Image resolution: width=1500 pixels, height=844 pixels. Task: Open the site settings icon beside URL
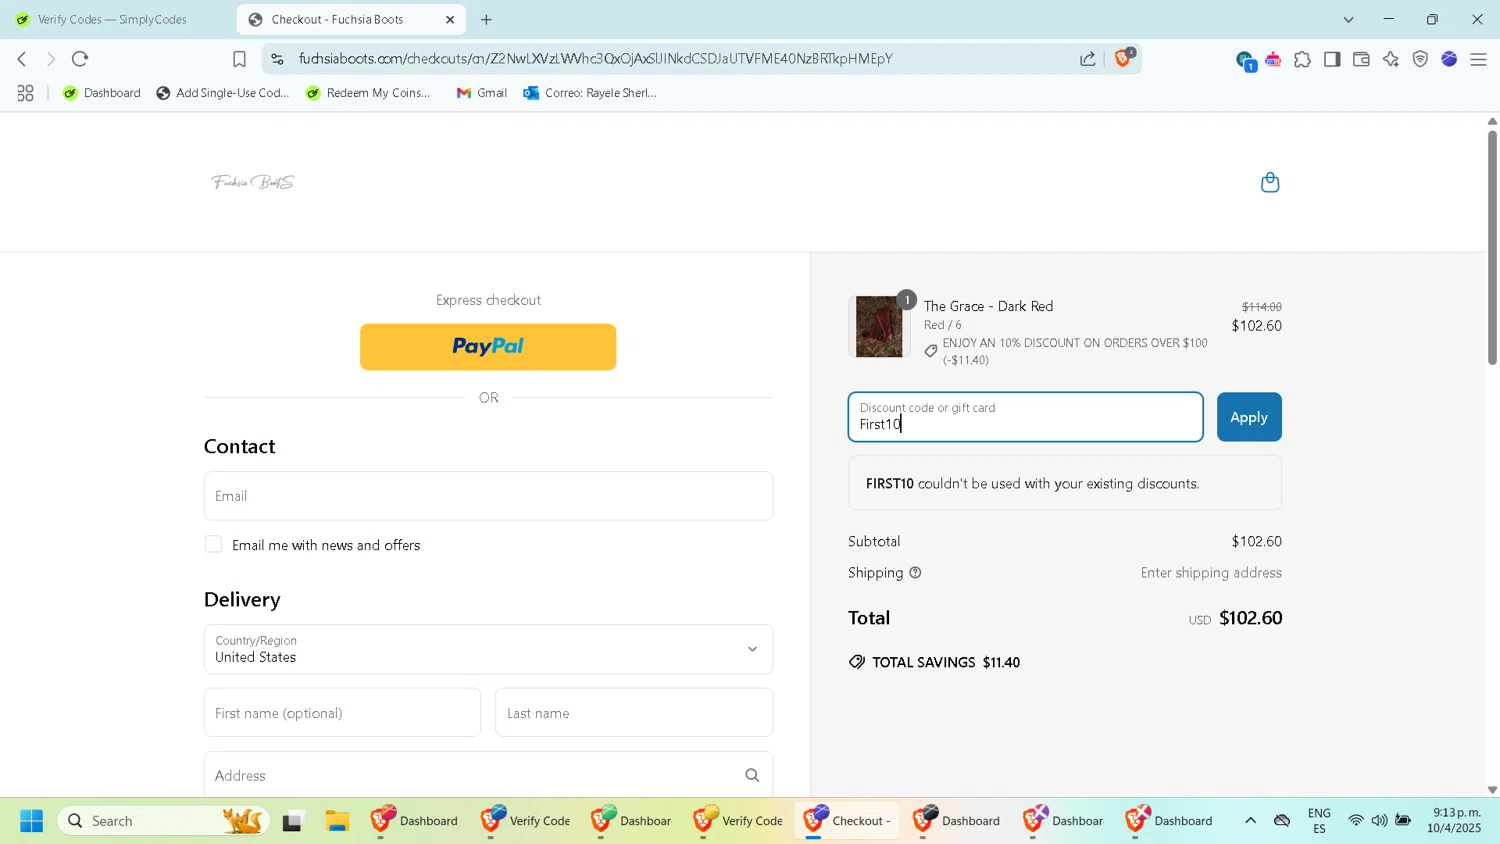[278, 59]
